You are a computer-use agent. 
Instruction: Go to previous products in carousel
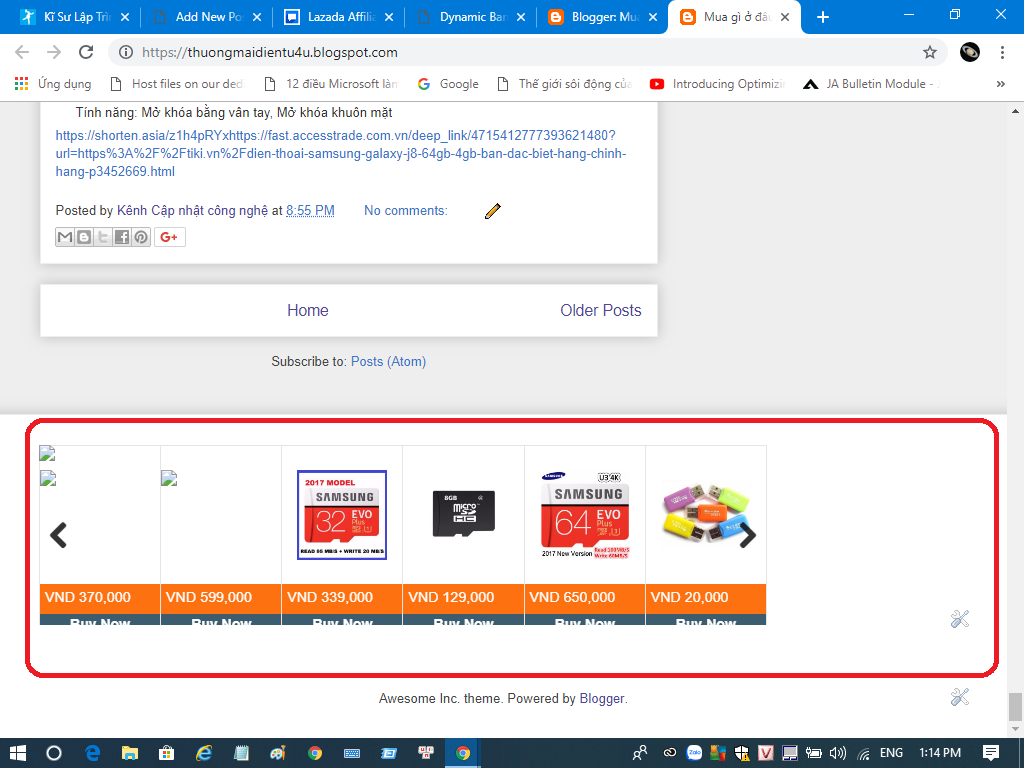pyautogui.click(x=59, y=536)
